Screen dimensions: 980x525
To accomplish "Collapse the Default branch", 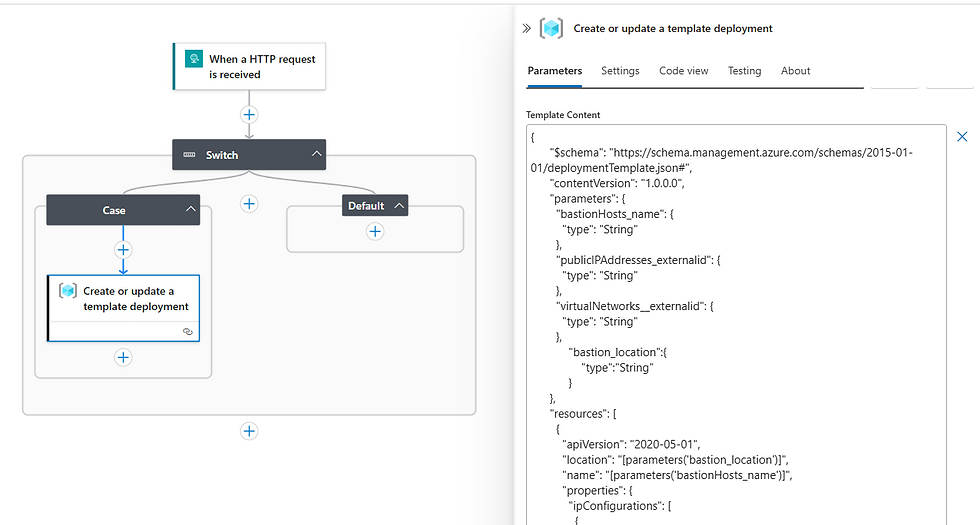I will point(399,206).
